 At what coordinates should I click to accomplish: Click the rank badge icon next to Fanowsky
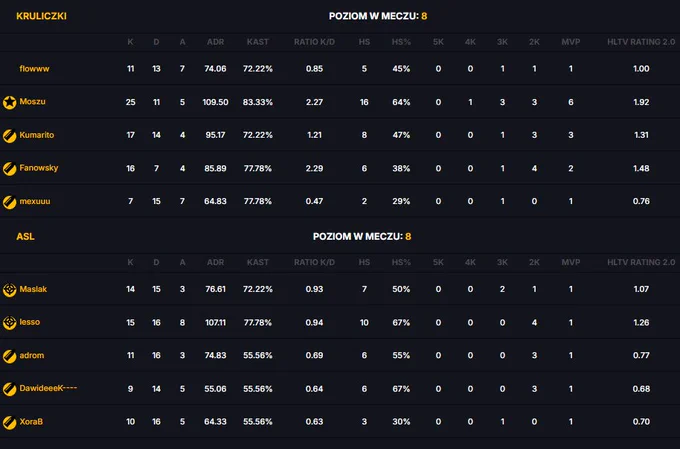(x=10, y=168)
